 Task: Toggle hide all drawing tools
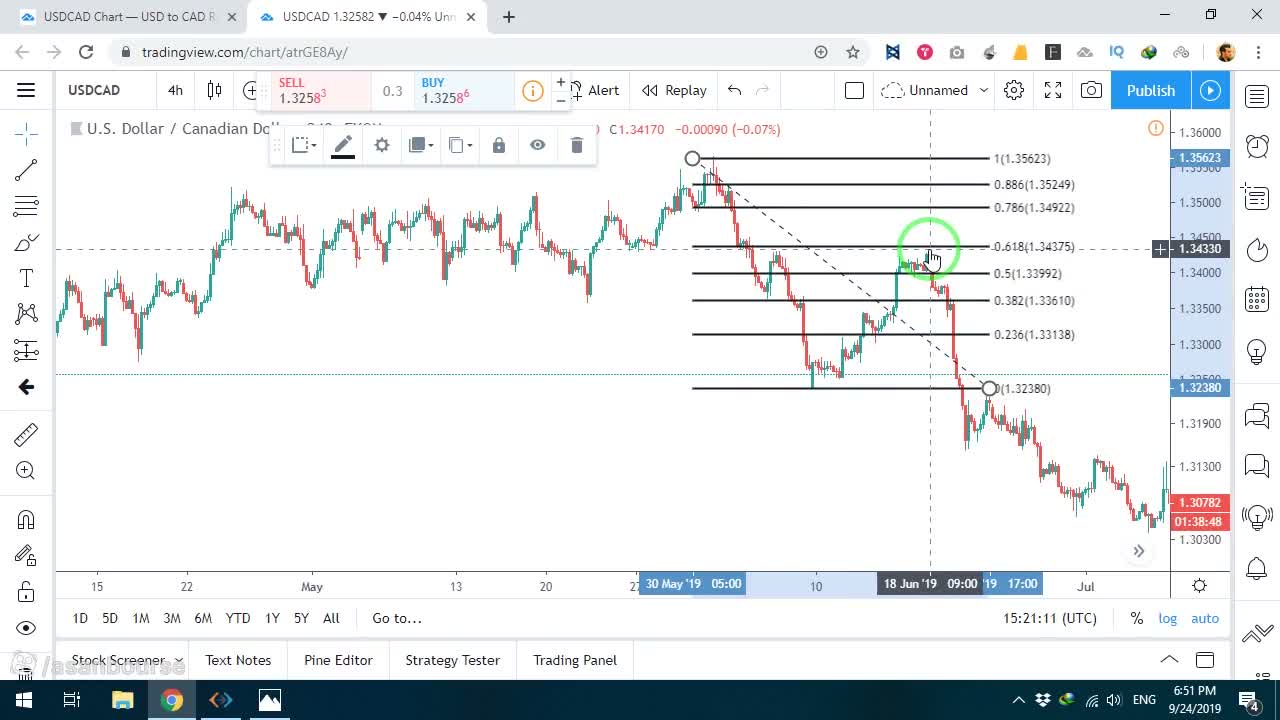[26, 628]
